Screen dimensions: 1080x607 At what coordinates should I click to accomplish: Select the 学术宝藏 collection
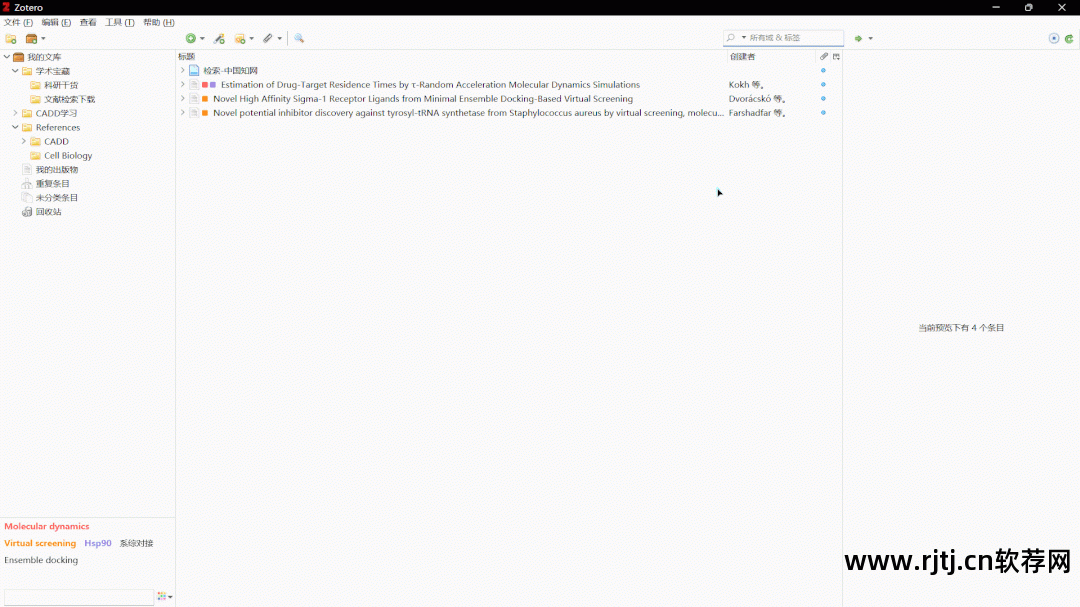[x=52, y=71]
